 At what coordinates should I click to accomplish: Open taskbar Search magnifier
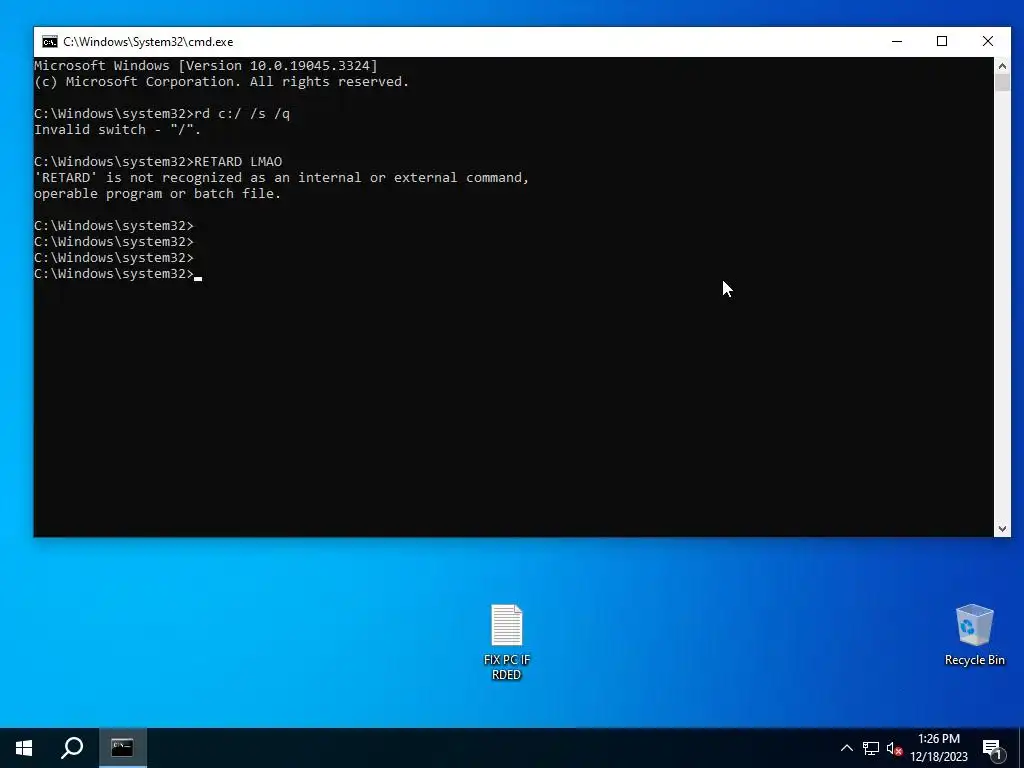[x=72, y=748]
